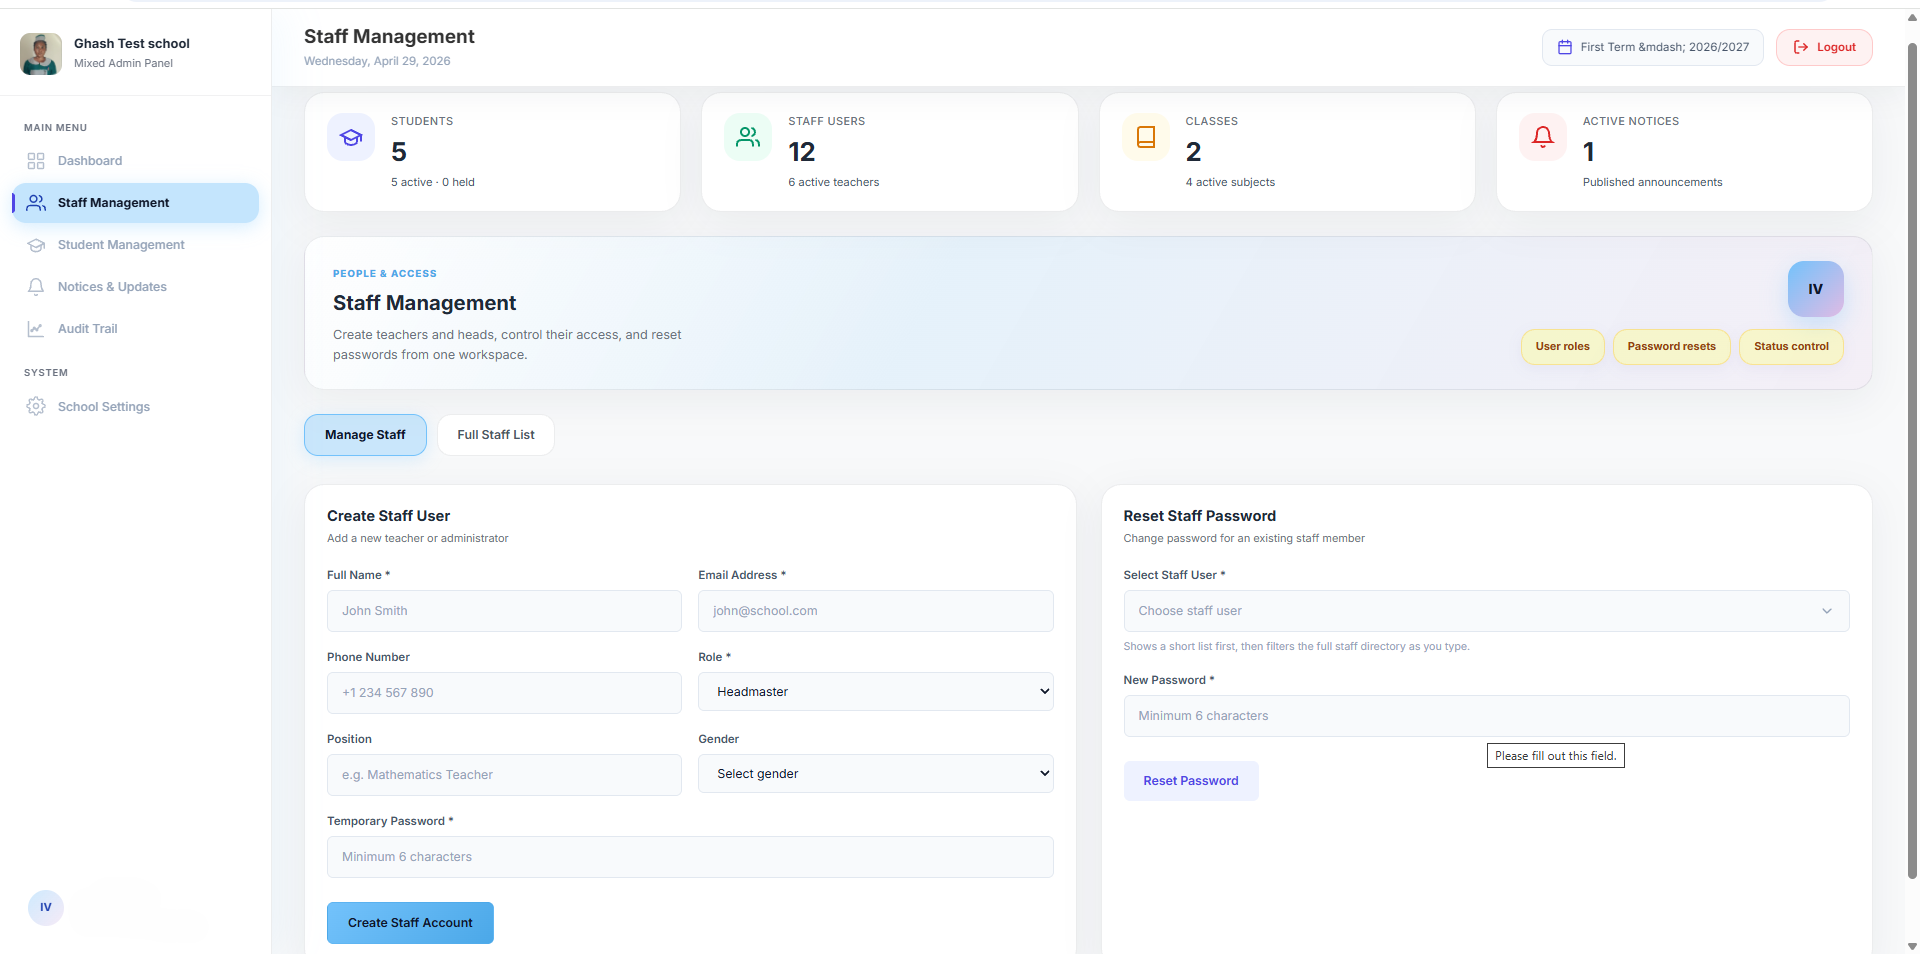Open the Audit Trail page

tap(135, 329)
